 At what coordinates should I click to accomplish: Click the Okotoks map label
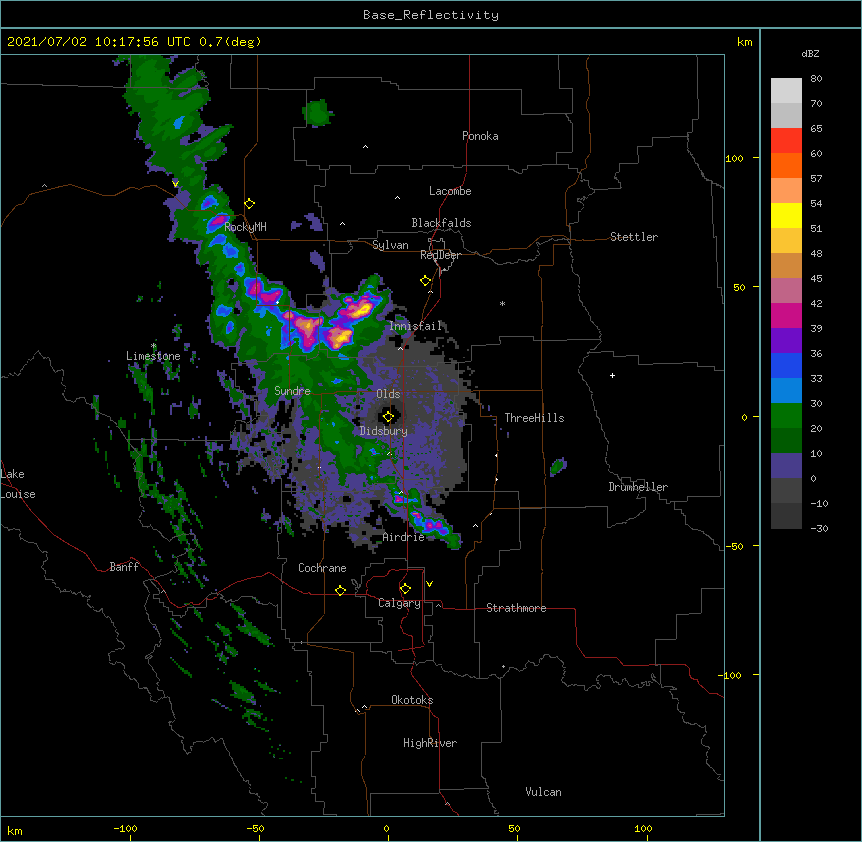point(412,700)
